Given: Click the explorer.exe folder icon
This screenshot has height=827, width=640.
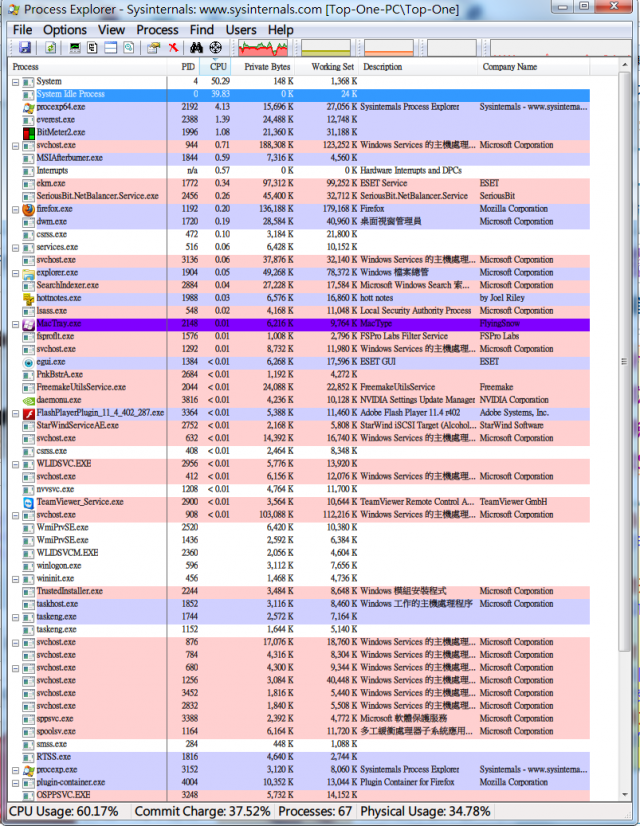Looking at the screenshot, I should point(28,273).
